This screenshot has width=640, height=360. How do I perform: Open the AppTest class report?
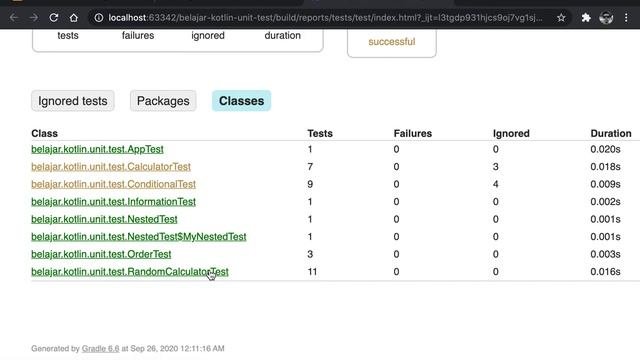pos(97,149)
